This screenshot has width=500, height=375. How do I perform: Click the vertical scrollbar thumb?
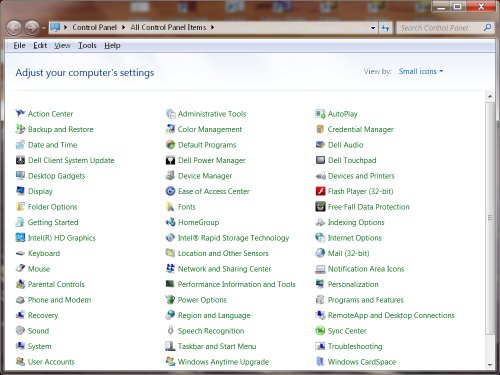490,218
